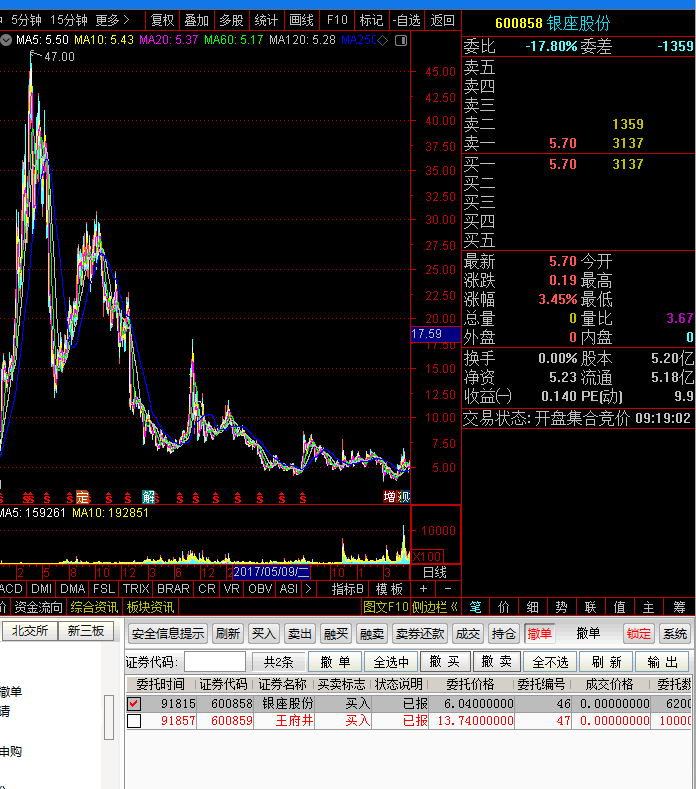Open the 叠加 overlay option
This screenshot has height=789, width=696.
(197, 21)
